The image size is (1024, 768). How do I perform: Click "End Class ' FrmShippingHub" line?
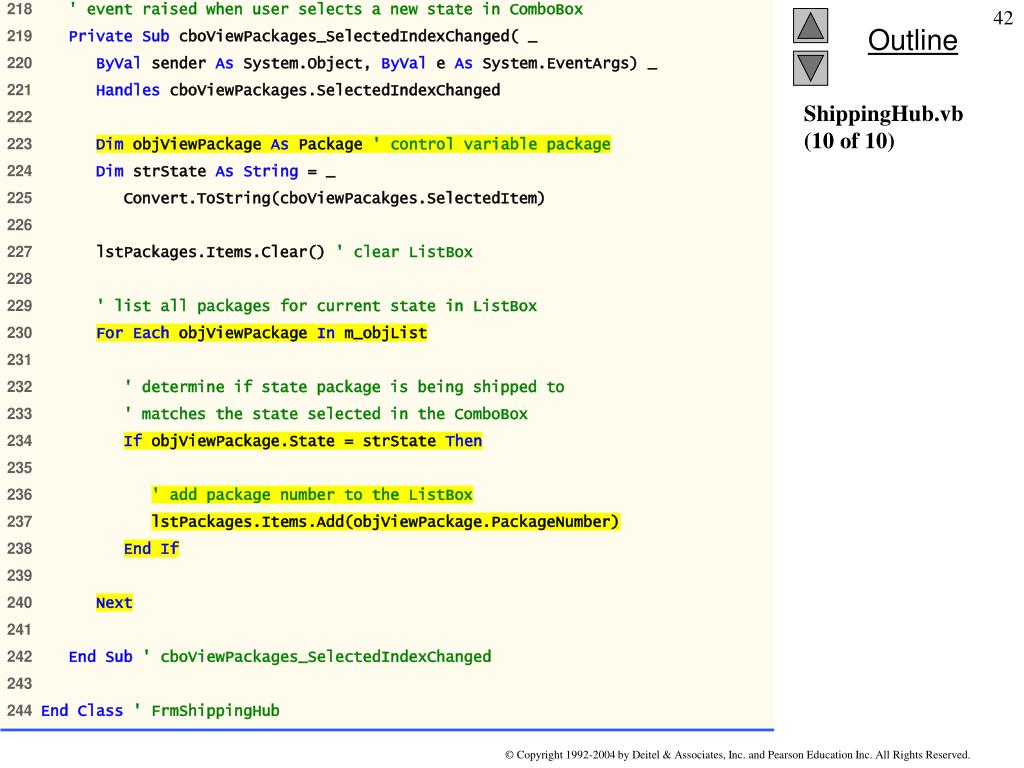[x=160, y=711]
